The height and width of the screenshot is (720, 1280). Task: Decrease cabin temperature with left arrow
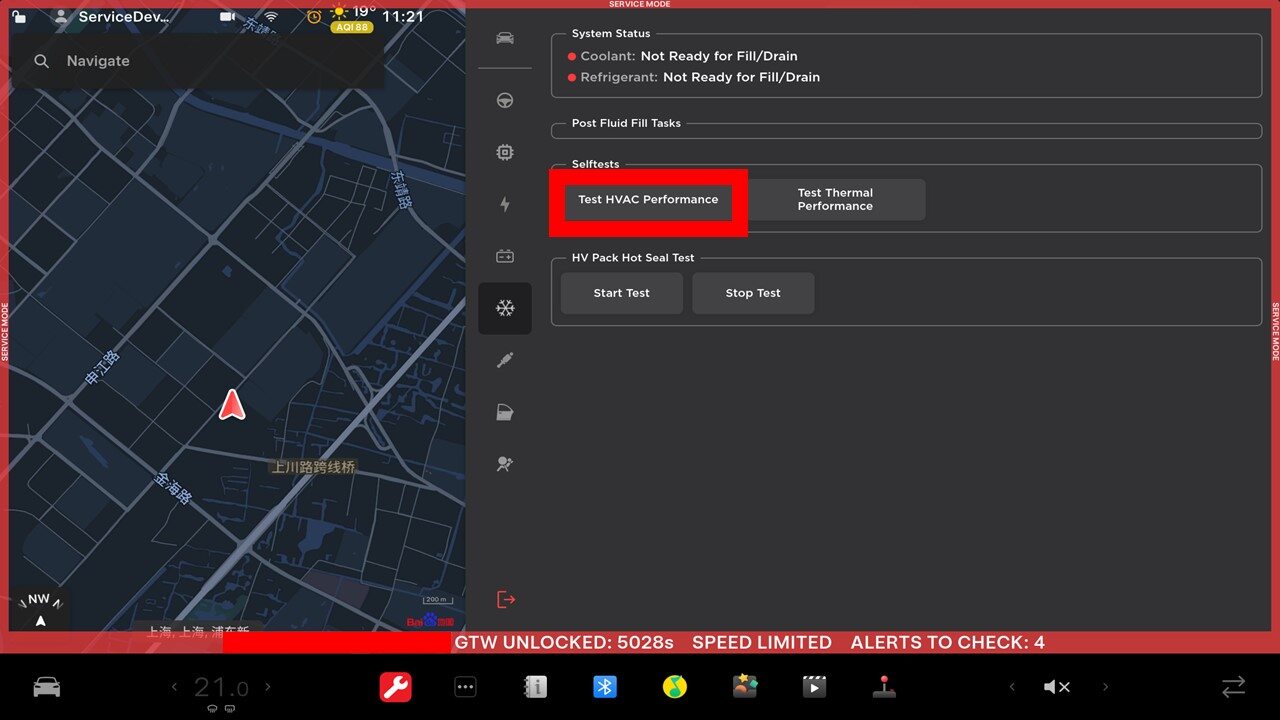click(x=175, y=687)
